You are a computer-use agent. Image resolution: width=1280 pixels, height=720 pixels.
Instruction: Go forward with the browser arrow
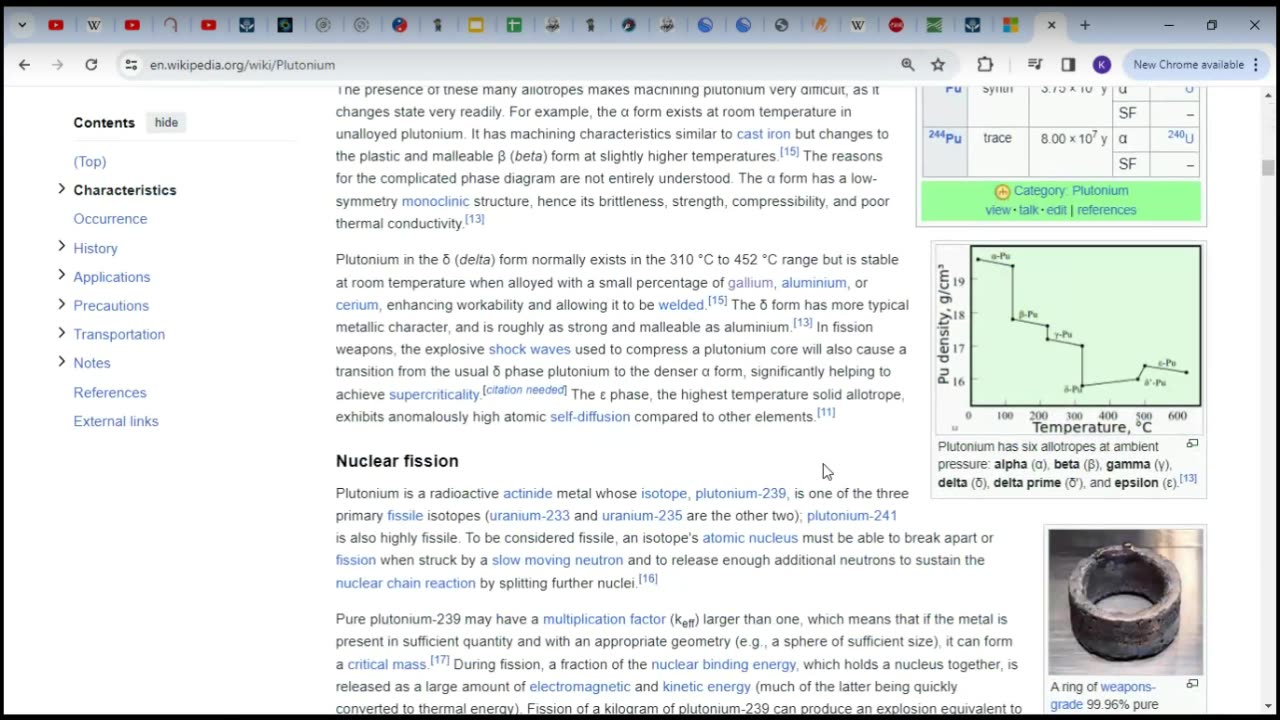coord(57,64)
